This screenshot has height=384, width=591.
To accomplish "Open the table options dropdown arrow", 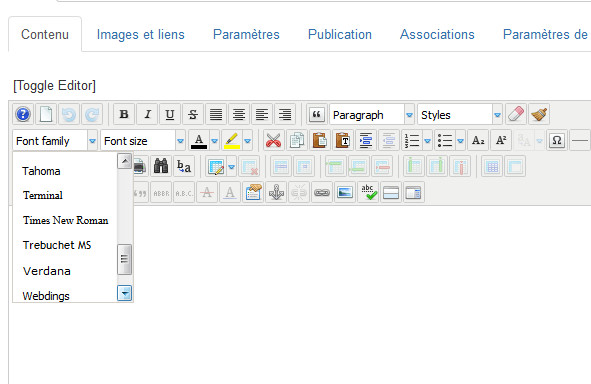I will (232, 167).
